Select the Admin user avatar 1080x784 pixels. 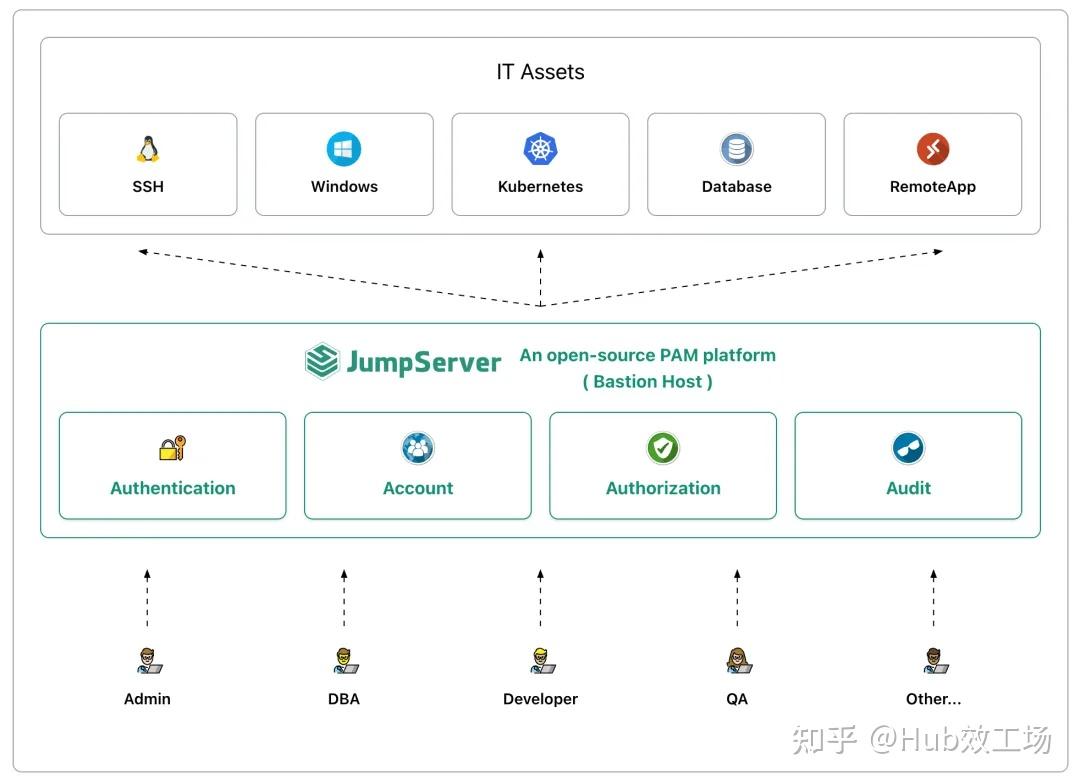(x=148, y=661)
